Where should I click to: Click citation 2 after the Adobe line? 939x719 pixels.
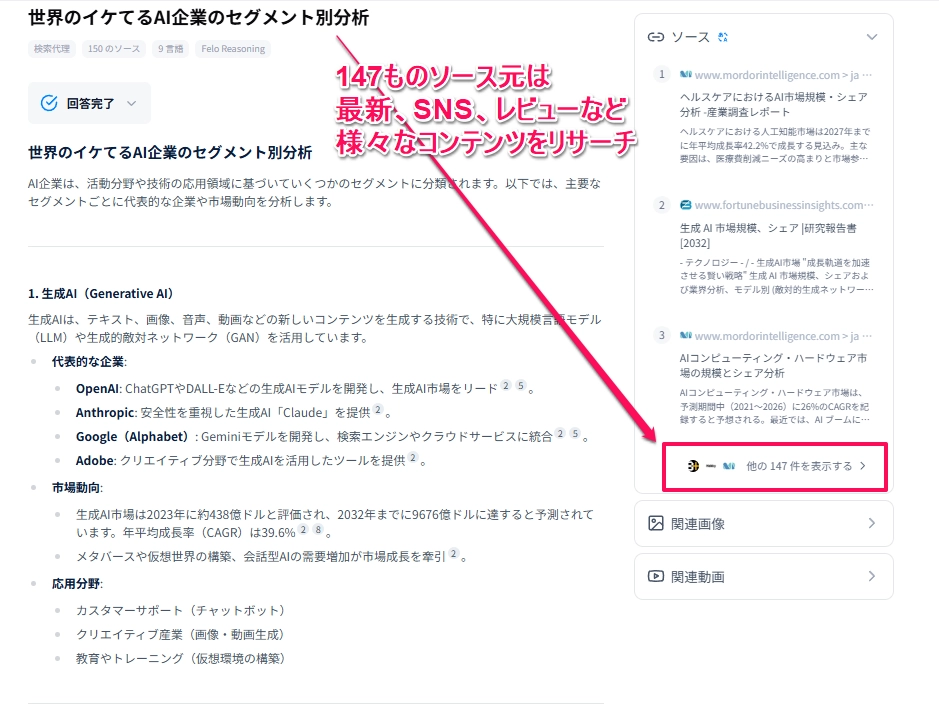[413, 457]
